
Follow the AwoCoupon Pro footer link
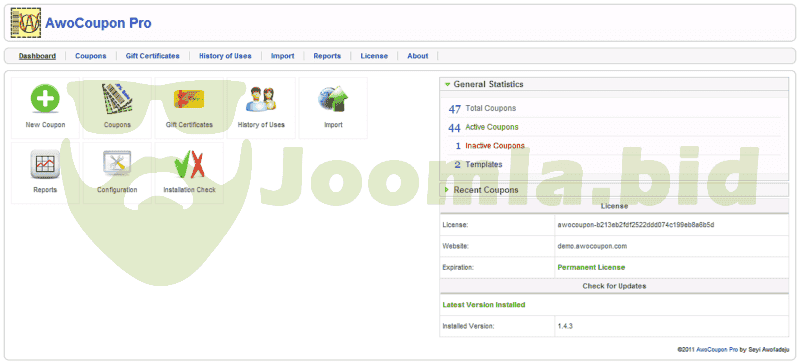[x=717, y=350]
